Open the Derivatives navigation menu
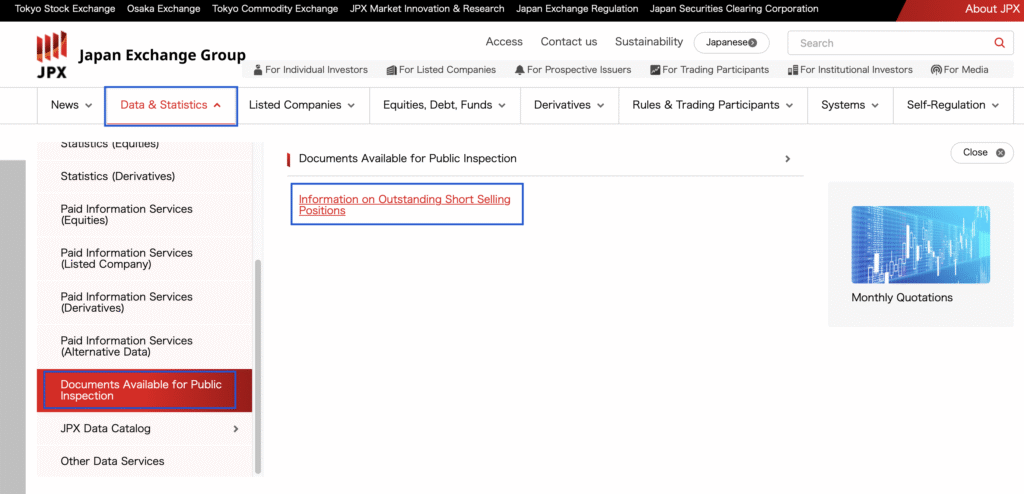The image size is (1024, 494). (x=569, y=105)
